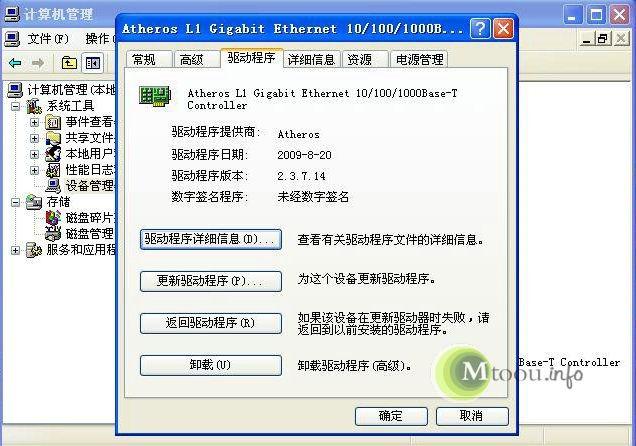Click the 卸载(U) uninstall button
The image size is (636, 446).
[211, 365]
